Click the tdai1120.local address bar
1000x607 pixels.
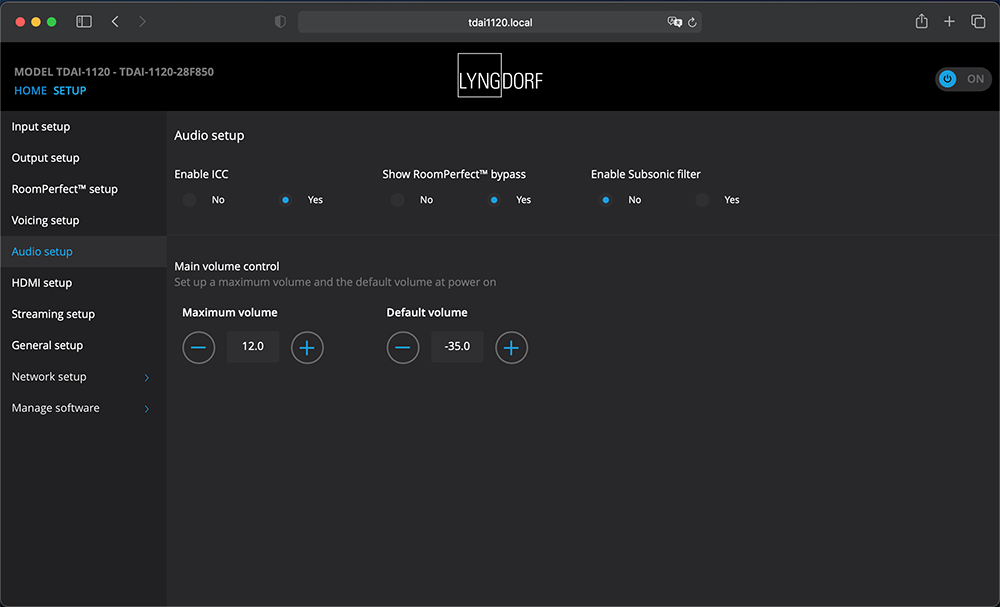[500, 22]
